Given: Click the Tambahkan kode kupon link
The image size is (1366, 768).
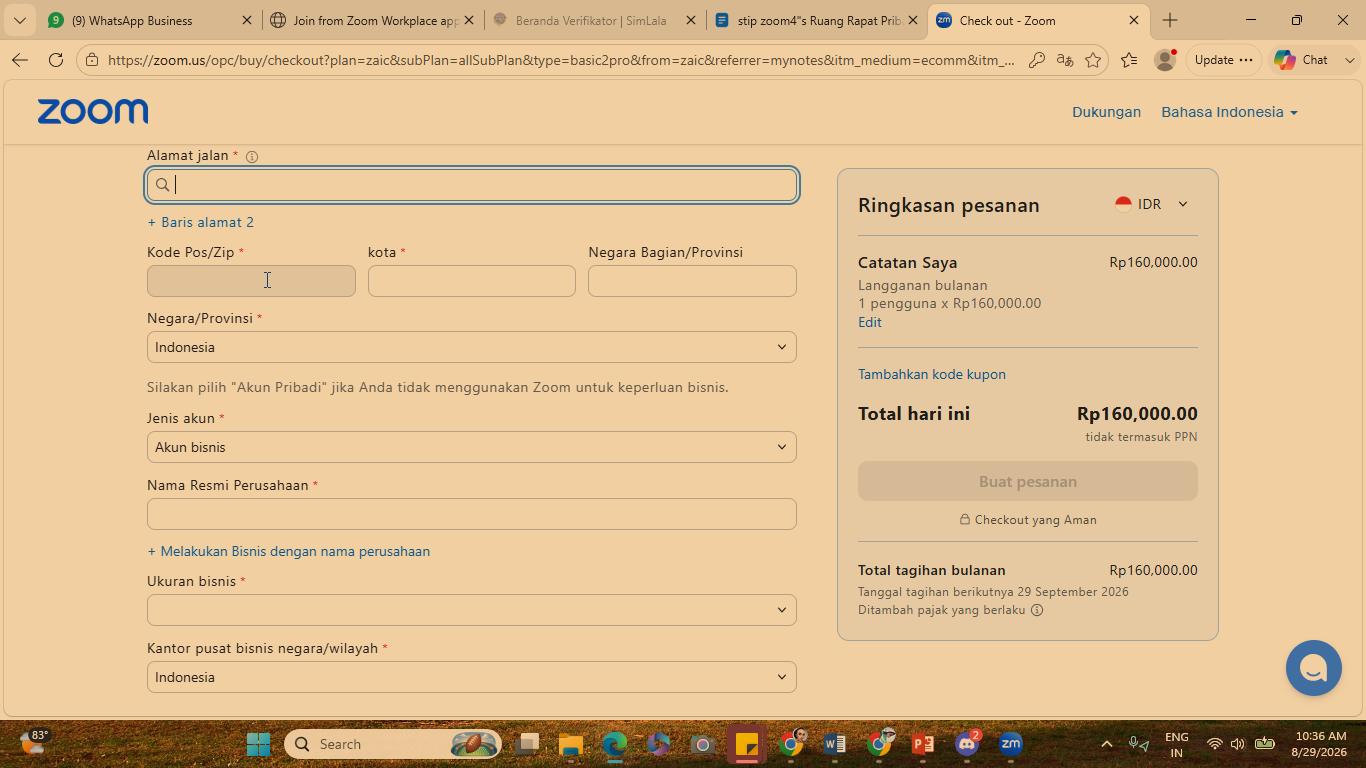Looking at the screenshot, I should click(x=932, y=374).
